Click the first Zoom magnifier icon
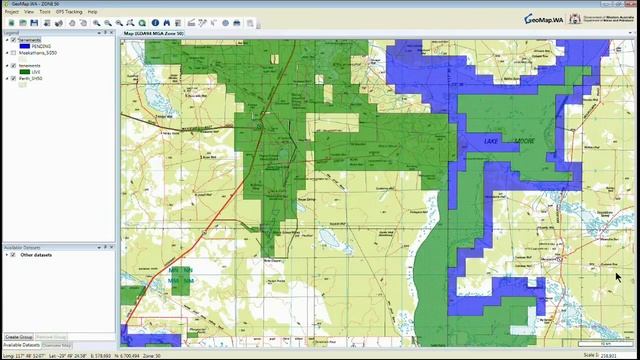The width and height of the screenshot is (640, 360). 96,23
